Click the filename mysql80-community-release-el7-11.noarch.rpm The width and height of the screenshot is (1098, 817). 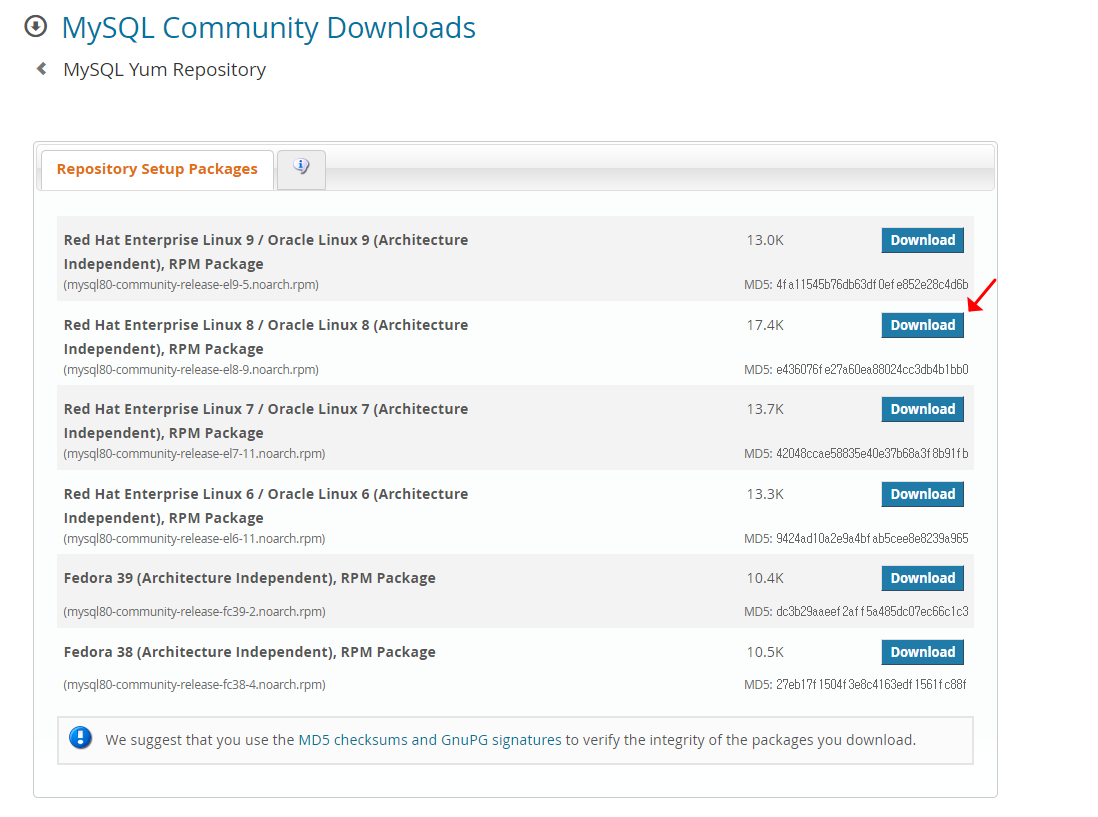pos(194,454)
